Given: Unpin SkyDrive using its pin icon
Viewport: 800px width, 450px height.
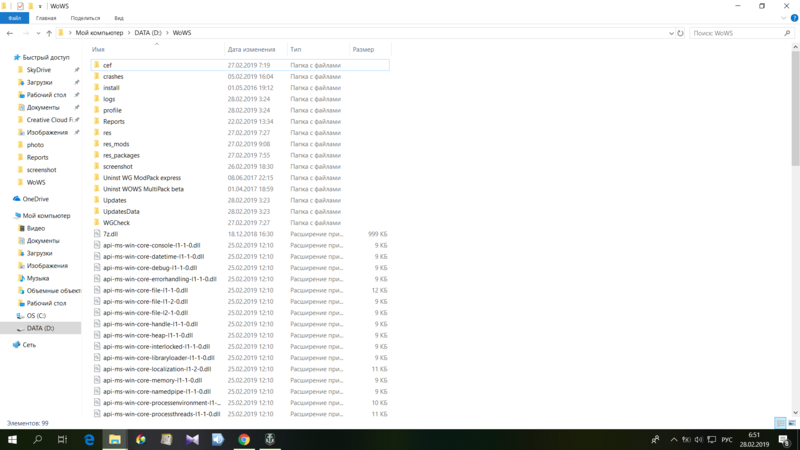Looking at the screenshot, I should [77, 70].
